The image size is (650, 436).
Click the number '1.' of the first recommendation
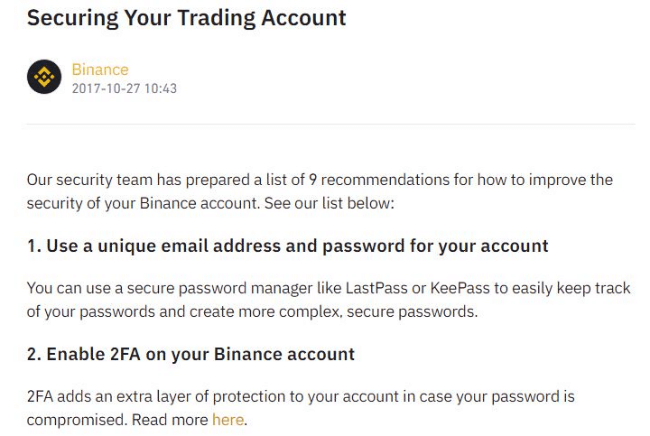pyautogui.click(x=34, y=246)
